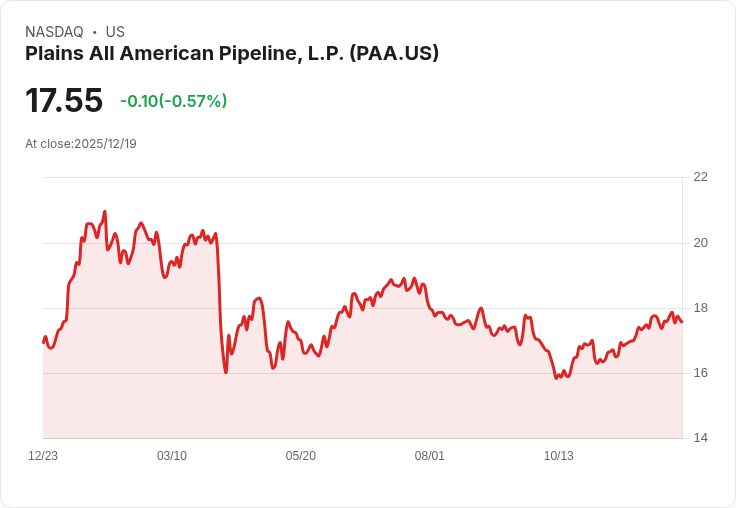Click the October low point of the price line
Screen dimensions: 736x508
556,378
